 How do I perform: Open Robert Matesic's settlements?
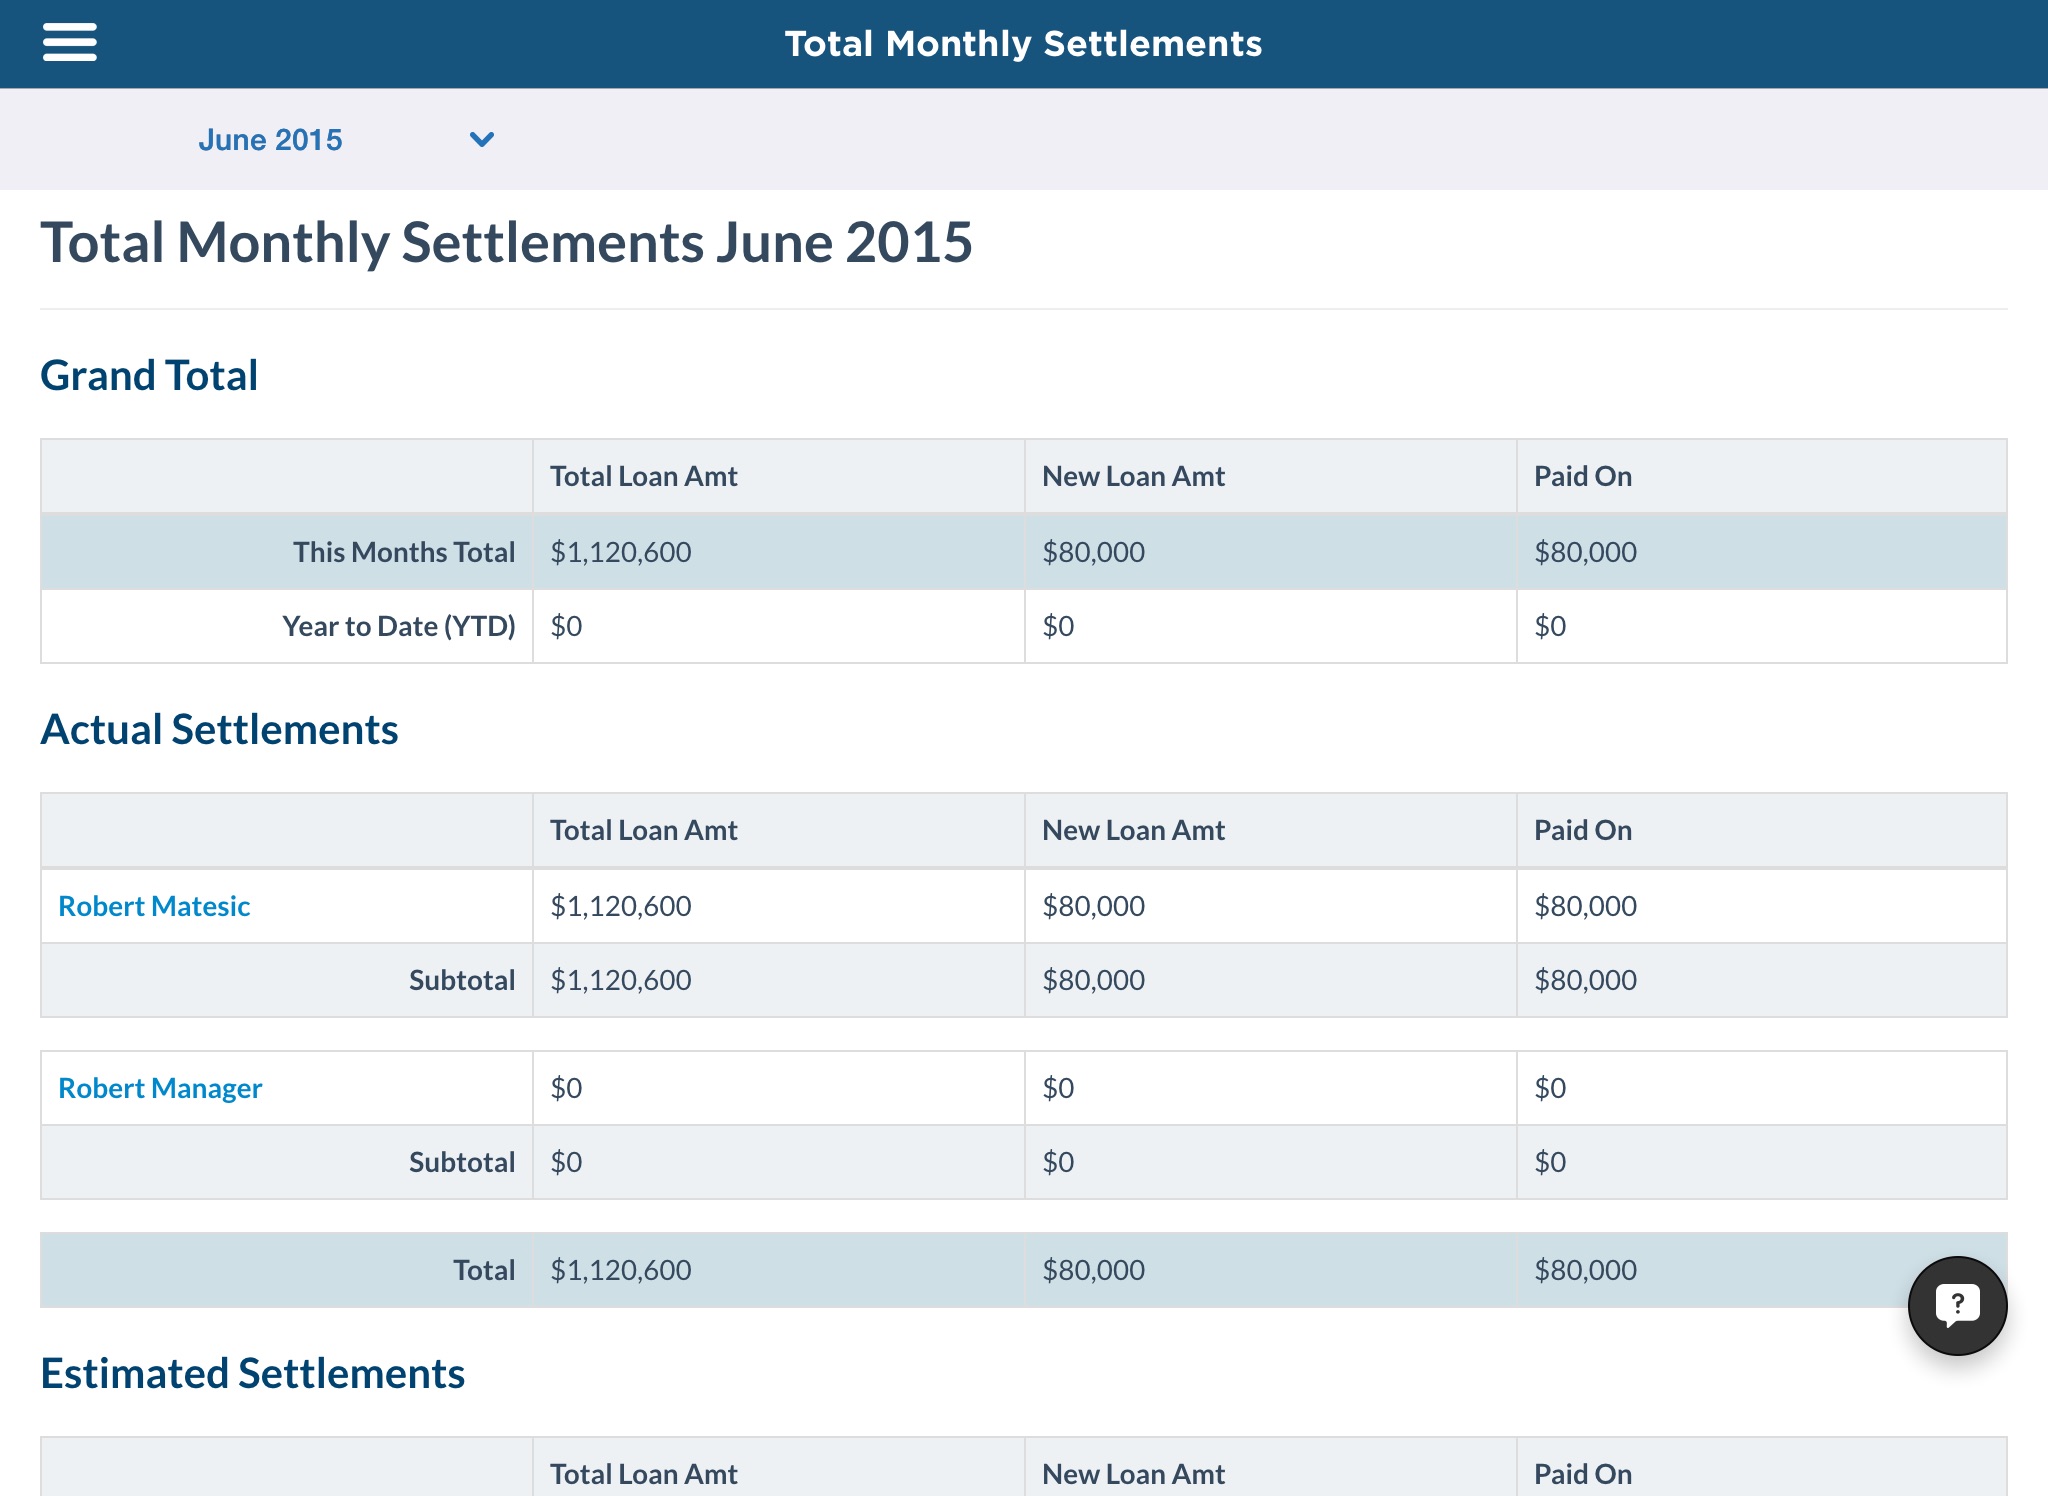click(154, 906)
